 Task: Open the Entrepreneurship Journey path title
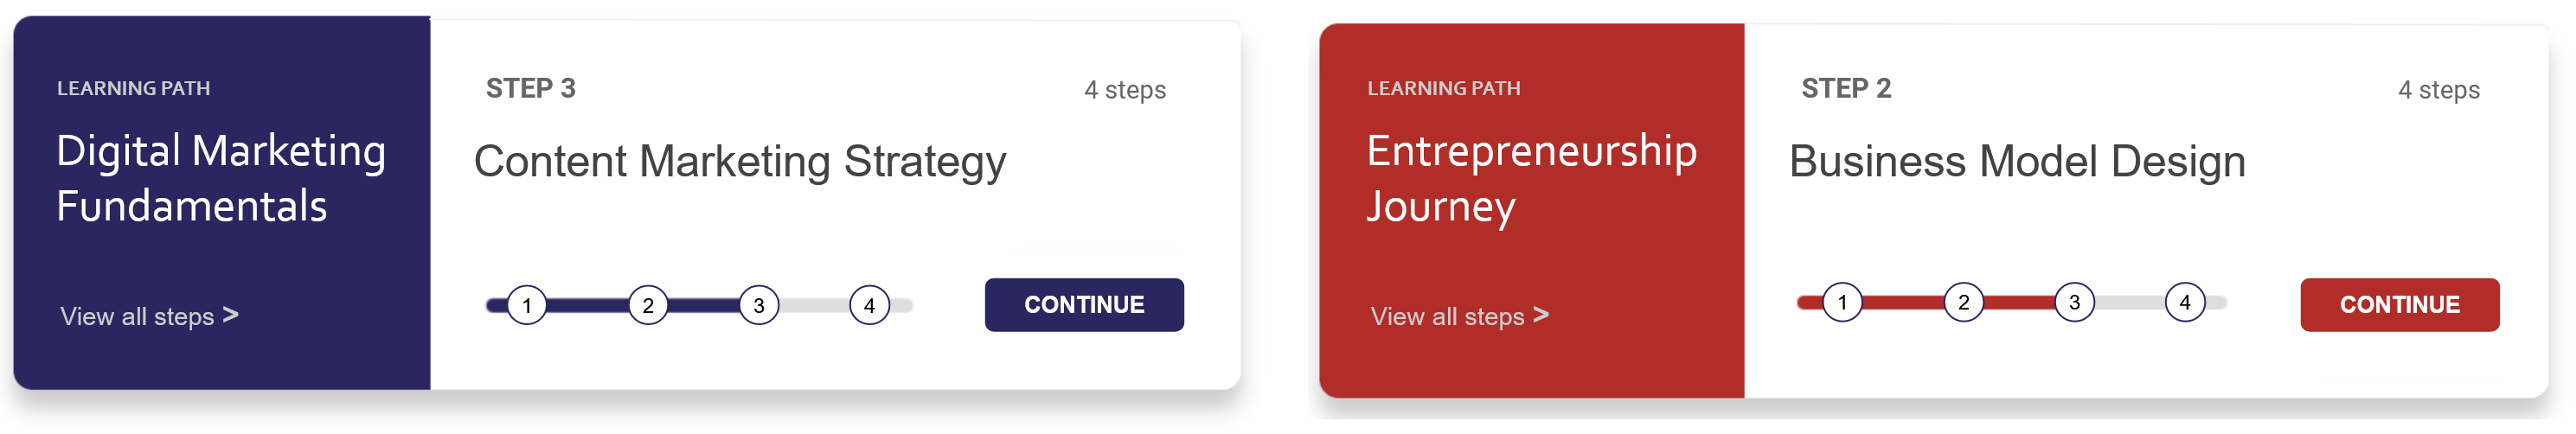coord(1531,178)
